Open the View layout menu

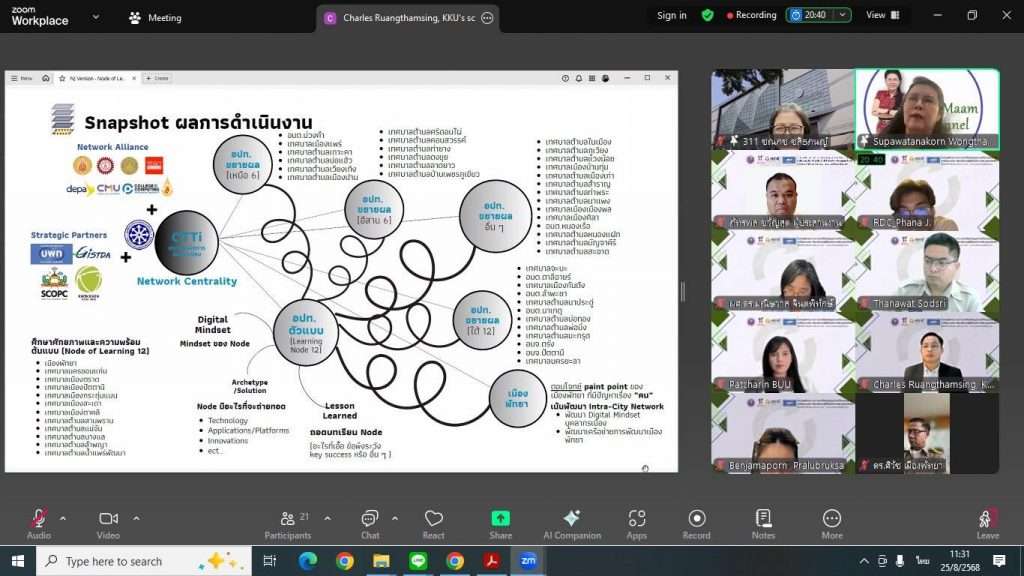[882, 15]
